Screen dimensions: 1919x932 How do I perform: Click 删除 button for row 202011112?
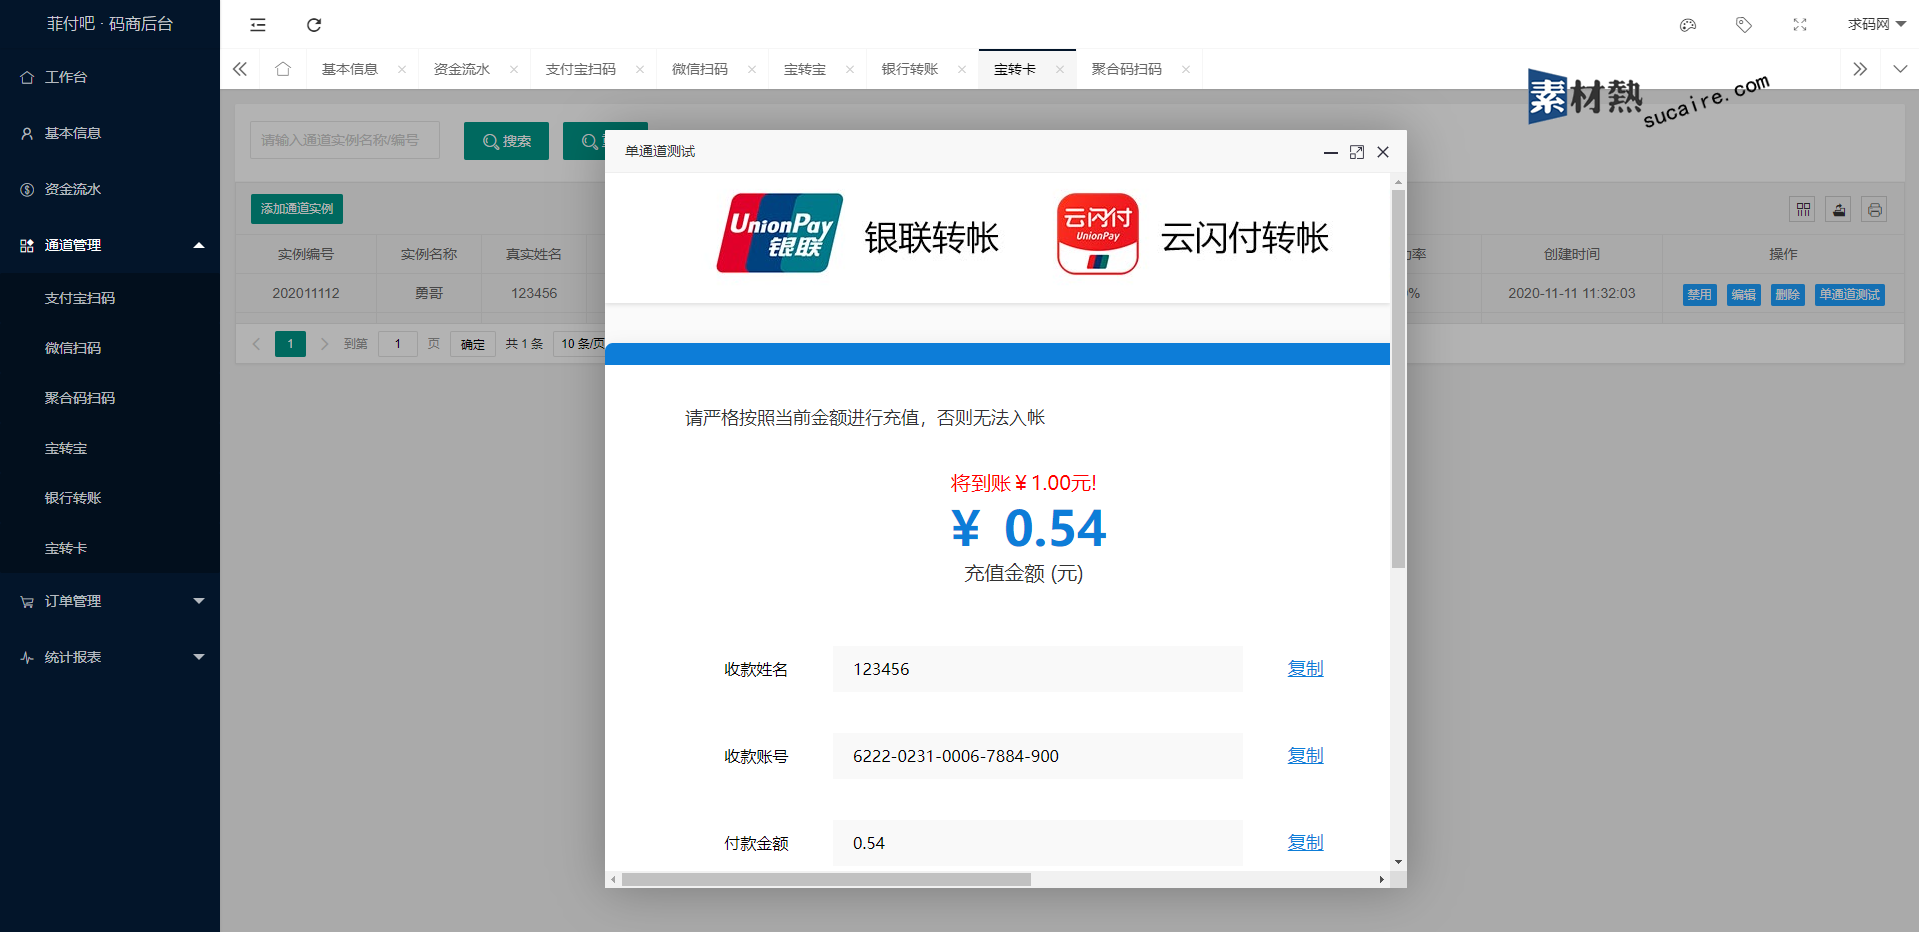pos(1787,295)
